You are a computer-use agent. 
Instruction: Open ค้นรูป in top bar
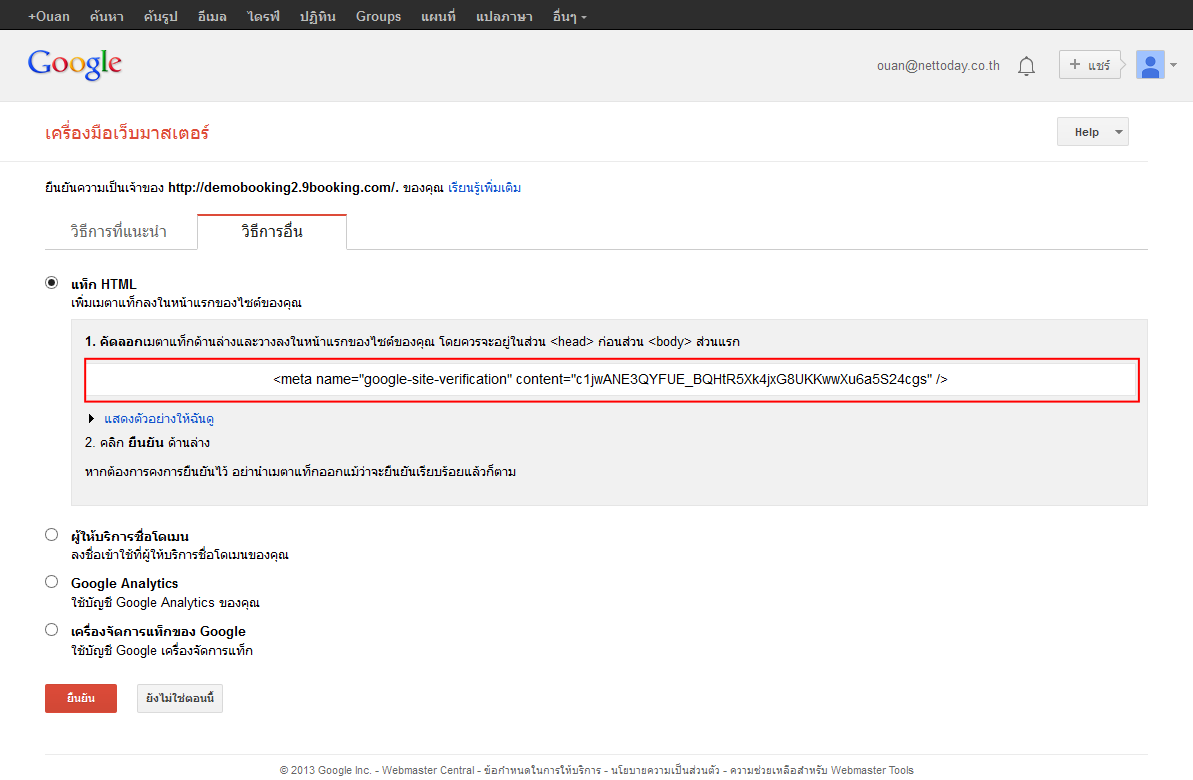[x=161, y=16]
